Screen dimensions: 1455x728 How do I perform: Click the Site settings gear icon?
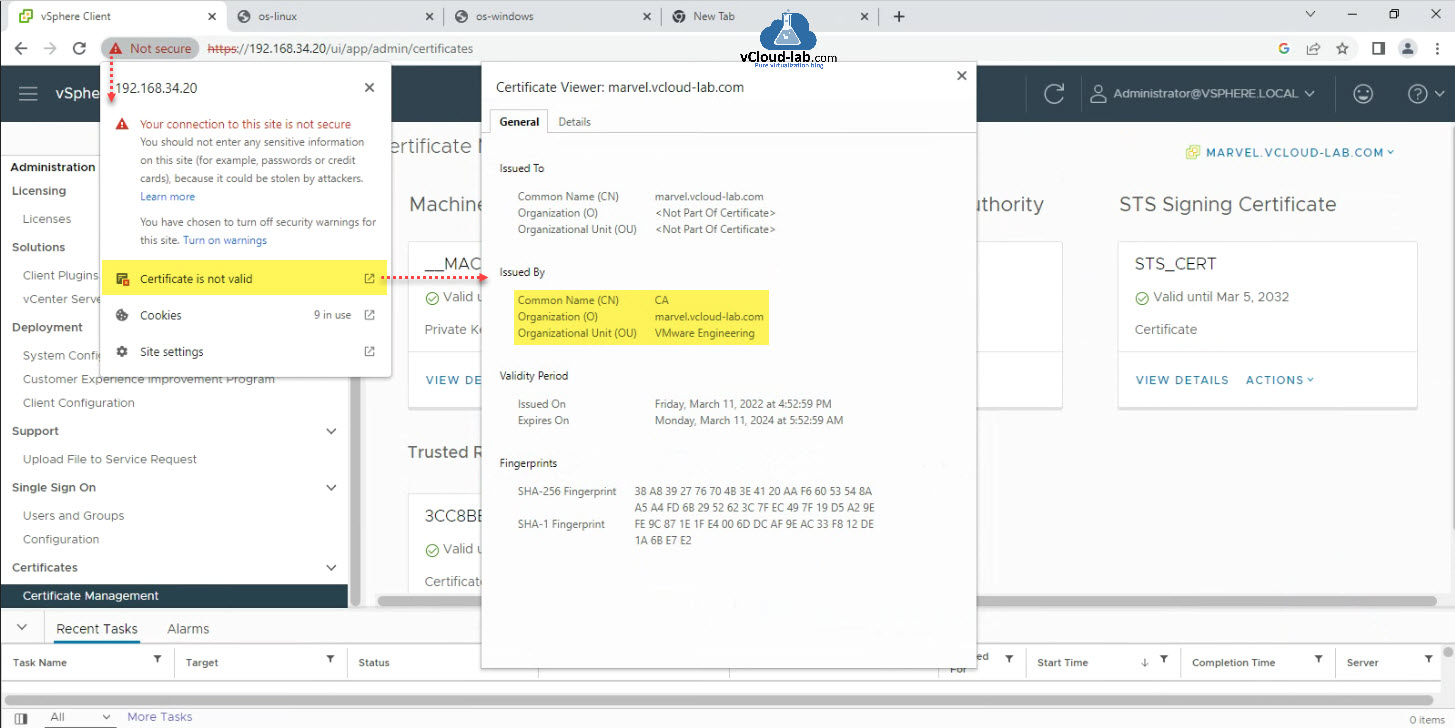pos(122,352)
